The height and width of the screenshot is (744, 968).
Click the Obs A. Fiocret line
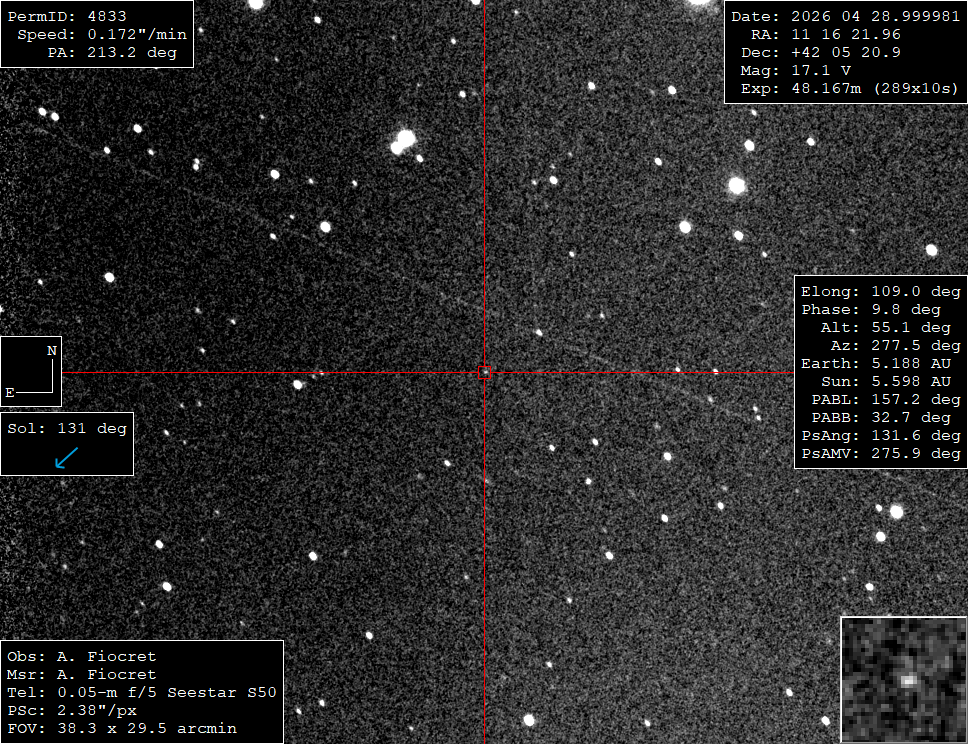(81, 656)
